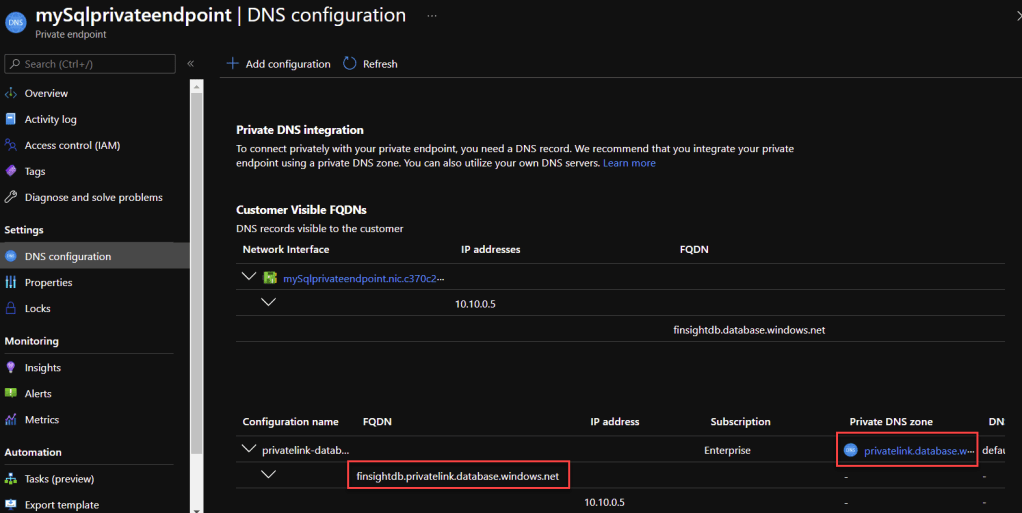Click the Overview icon in sidebar

pyautogui.click(x=11, y=93)
